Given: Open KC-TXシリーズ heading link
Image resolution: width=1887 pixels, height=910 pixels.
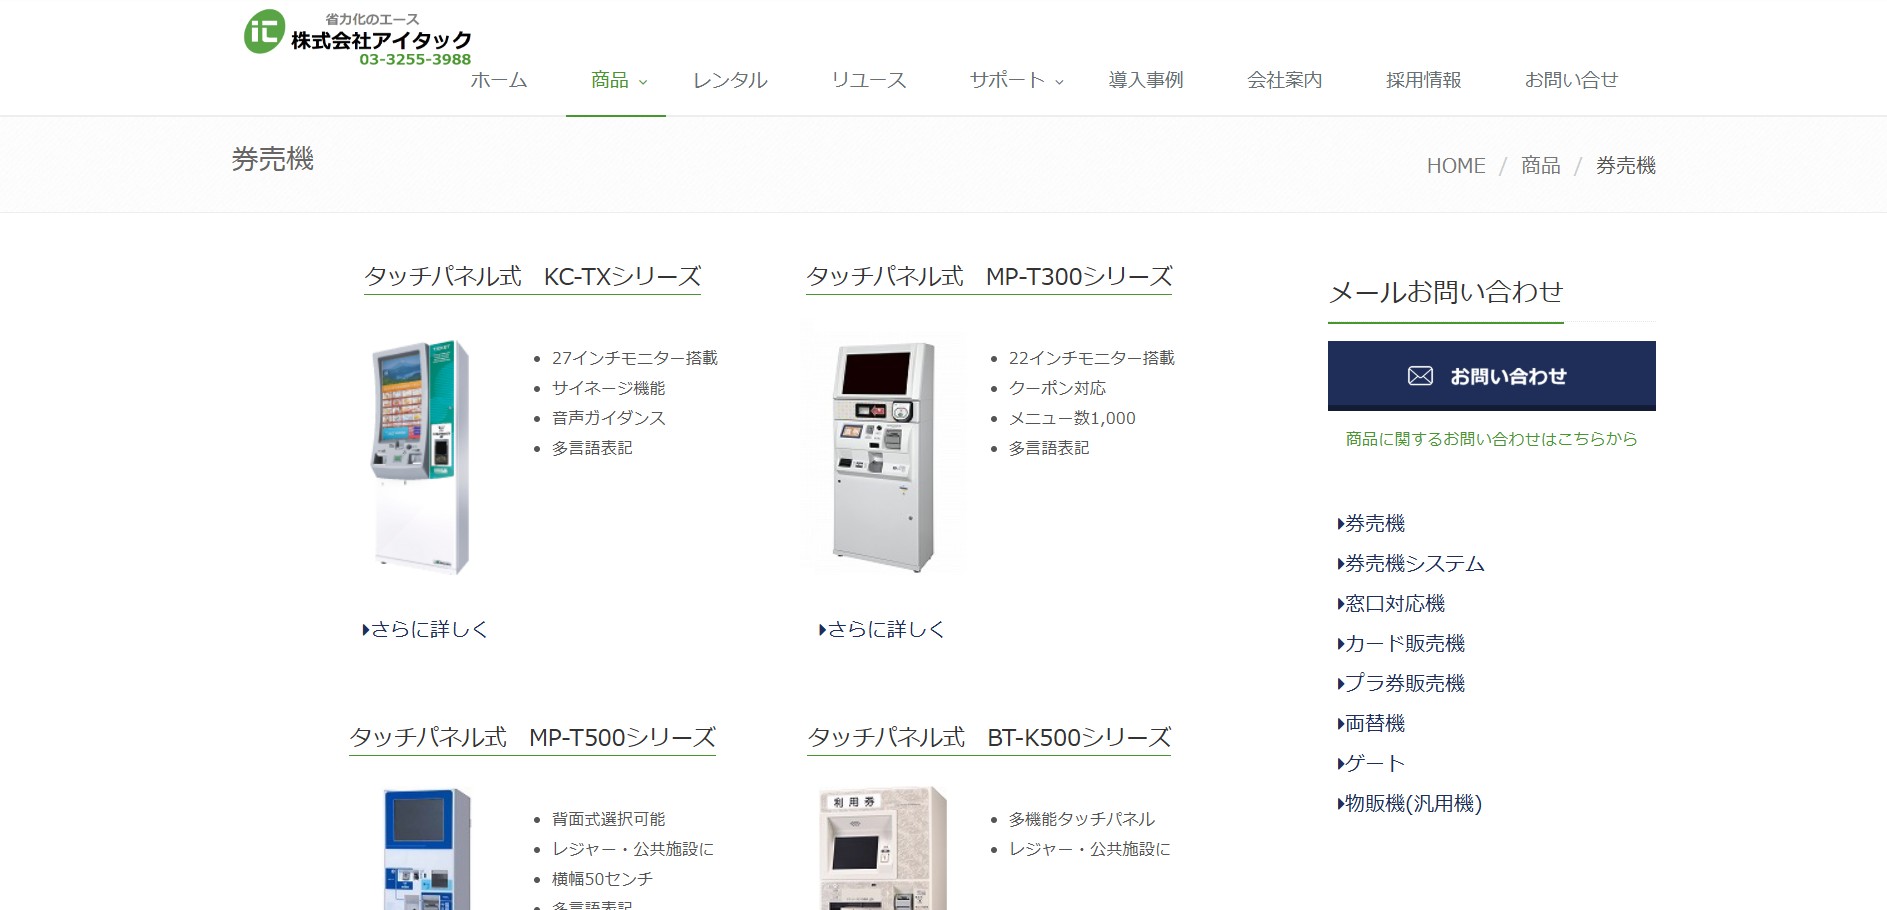Looking at the screenshot, I should (532, 277).
